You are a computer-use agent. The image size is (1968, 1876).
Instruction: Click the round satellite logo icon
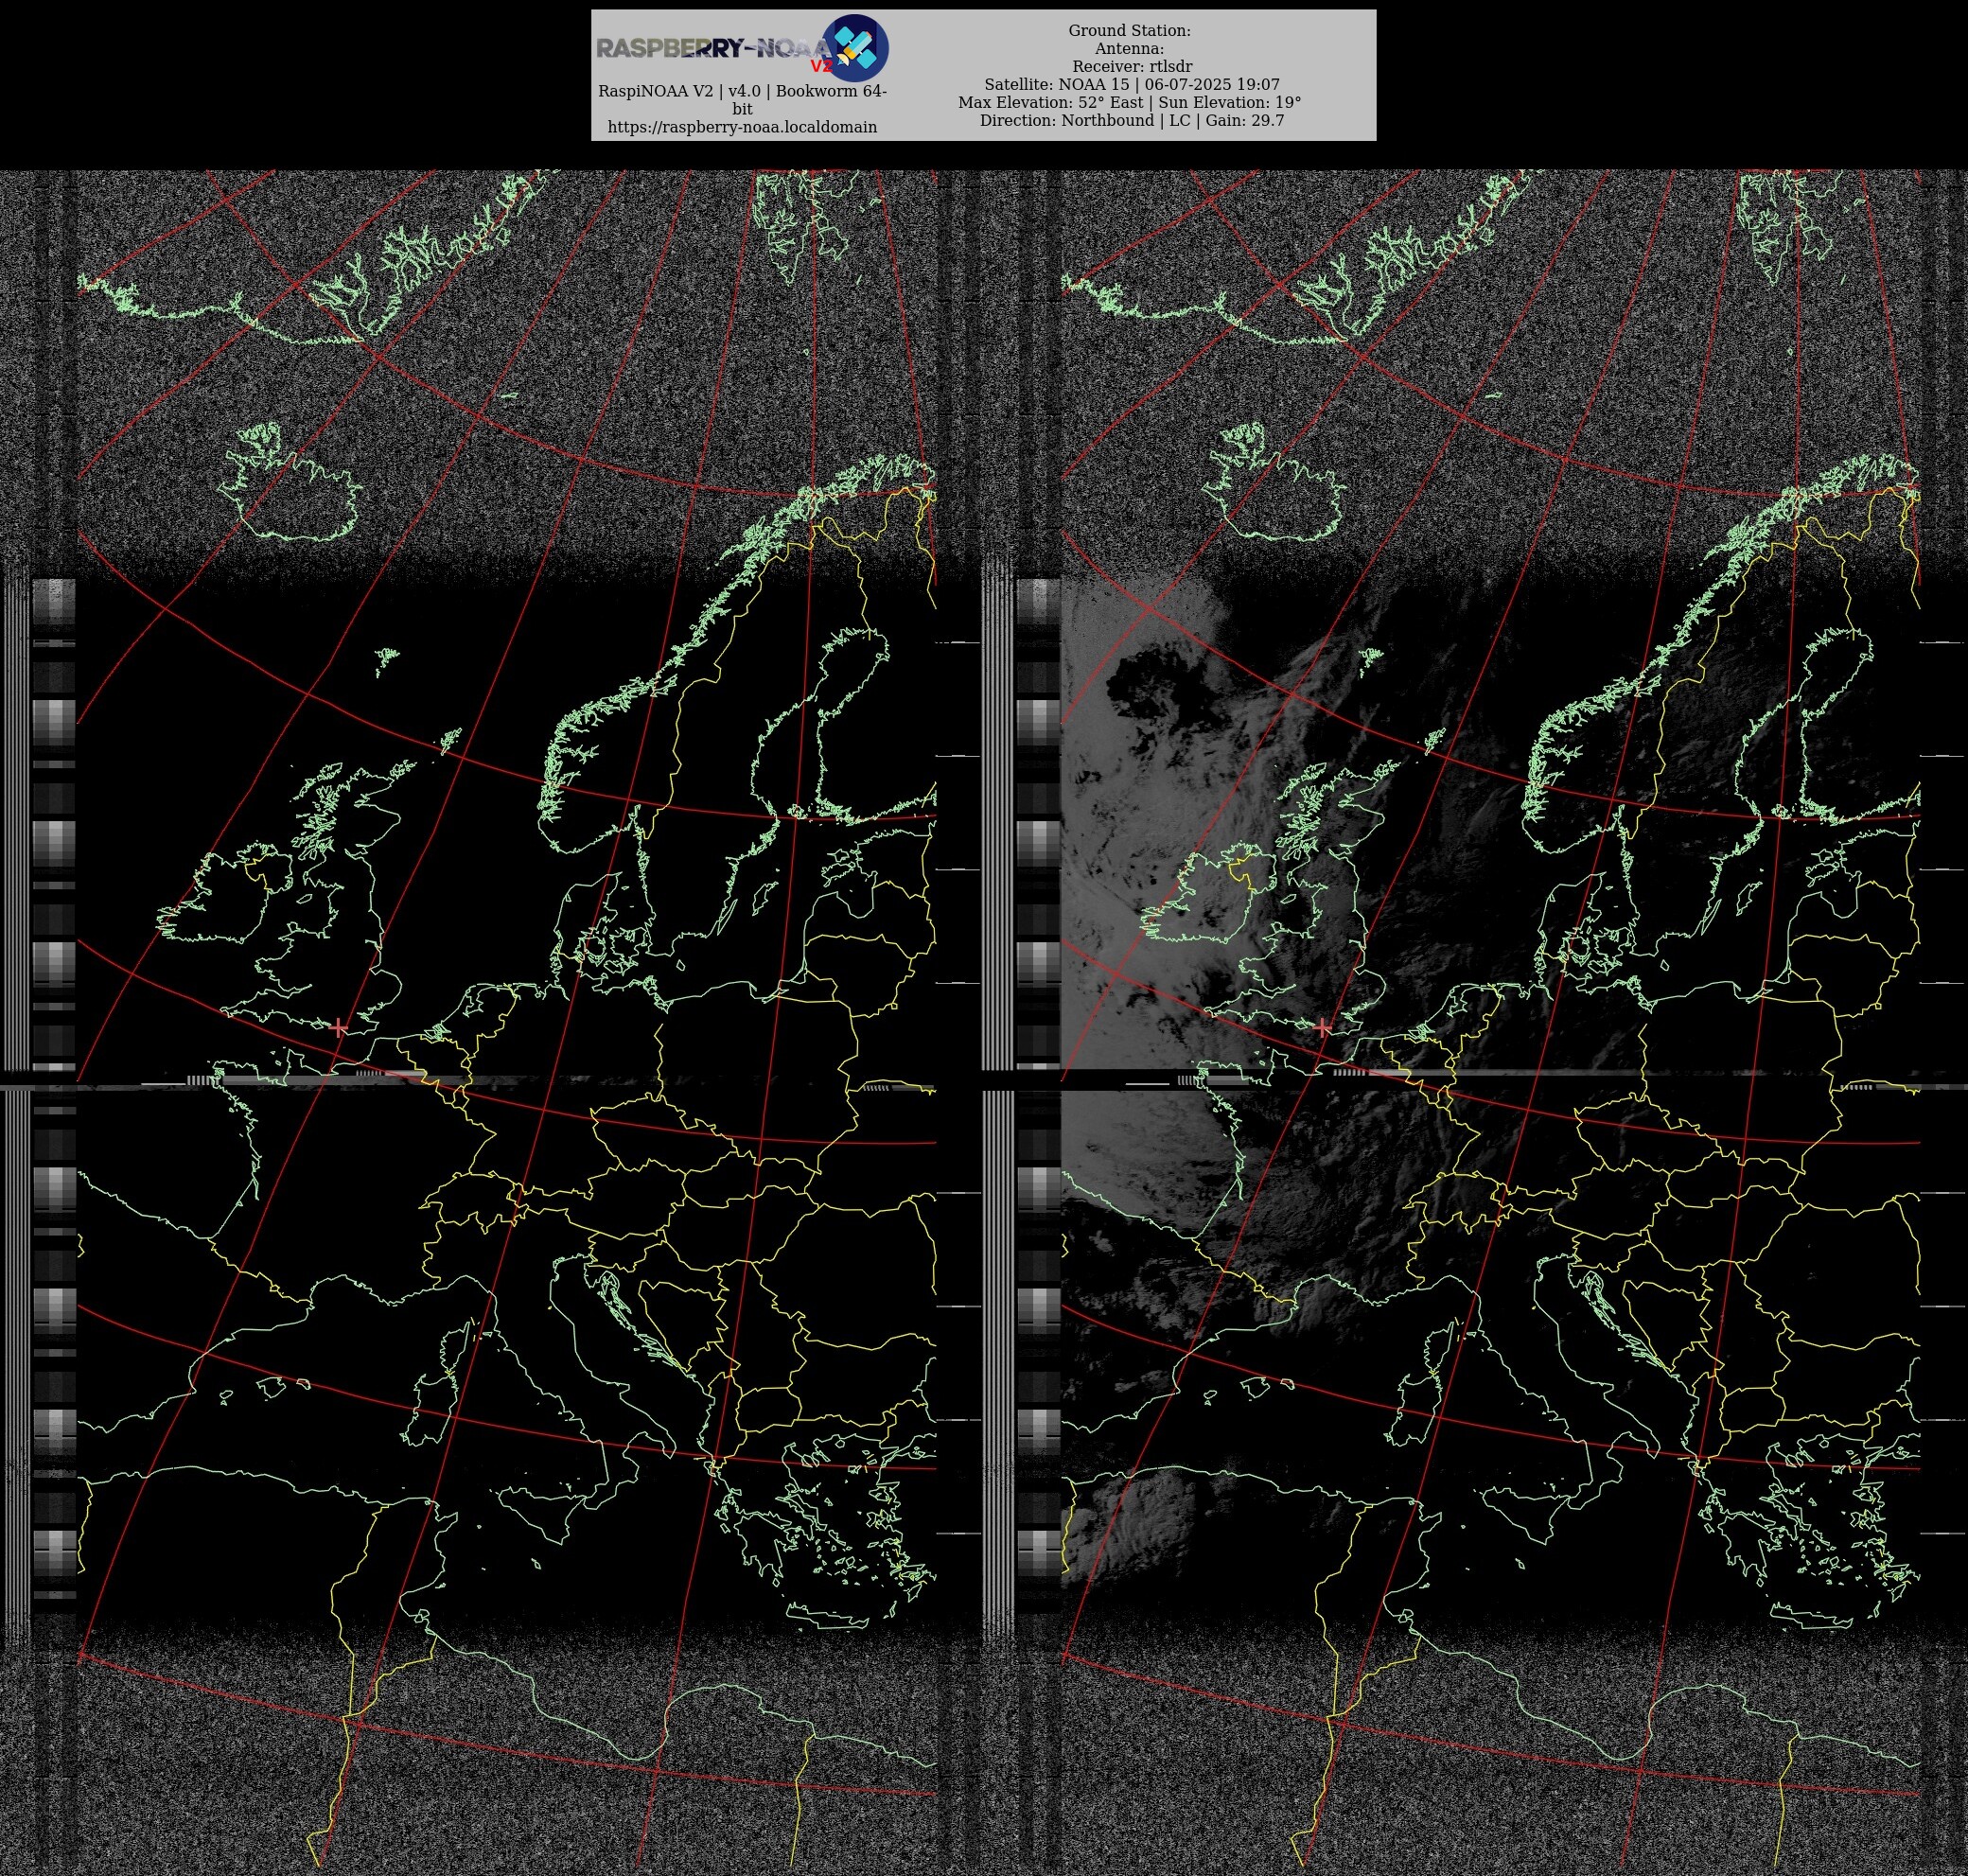[854, 48]
